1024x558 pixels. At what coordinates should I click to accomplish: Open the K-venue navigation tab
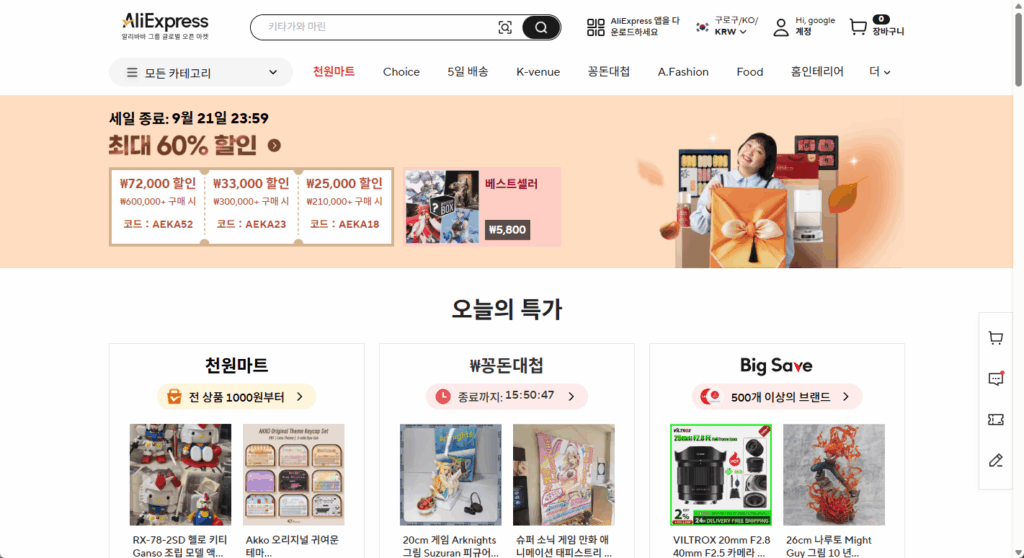click(538, 72)
